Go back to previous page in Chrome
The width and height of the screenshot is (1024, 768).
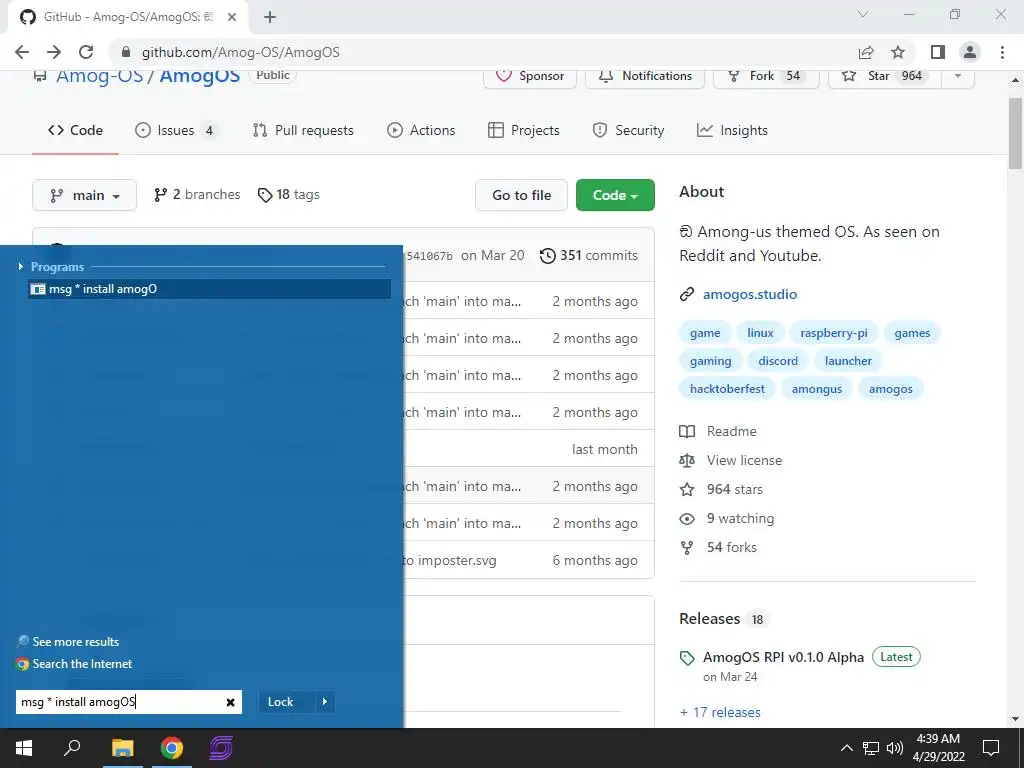tap(22, 52)
